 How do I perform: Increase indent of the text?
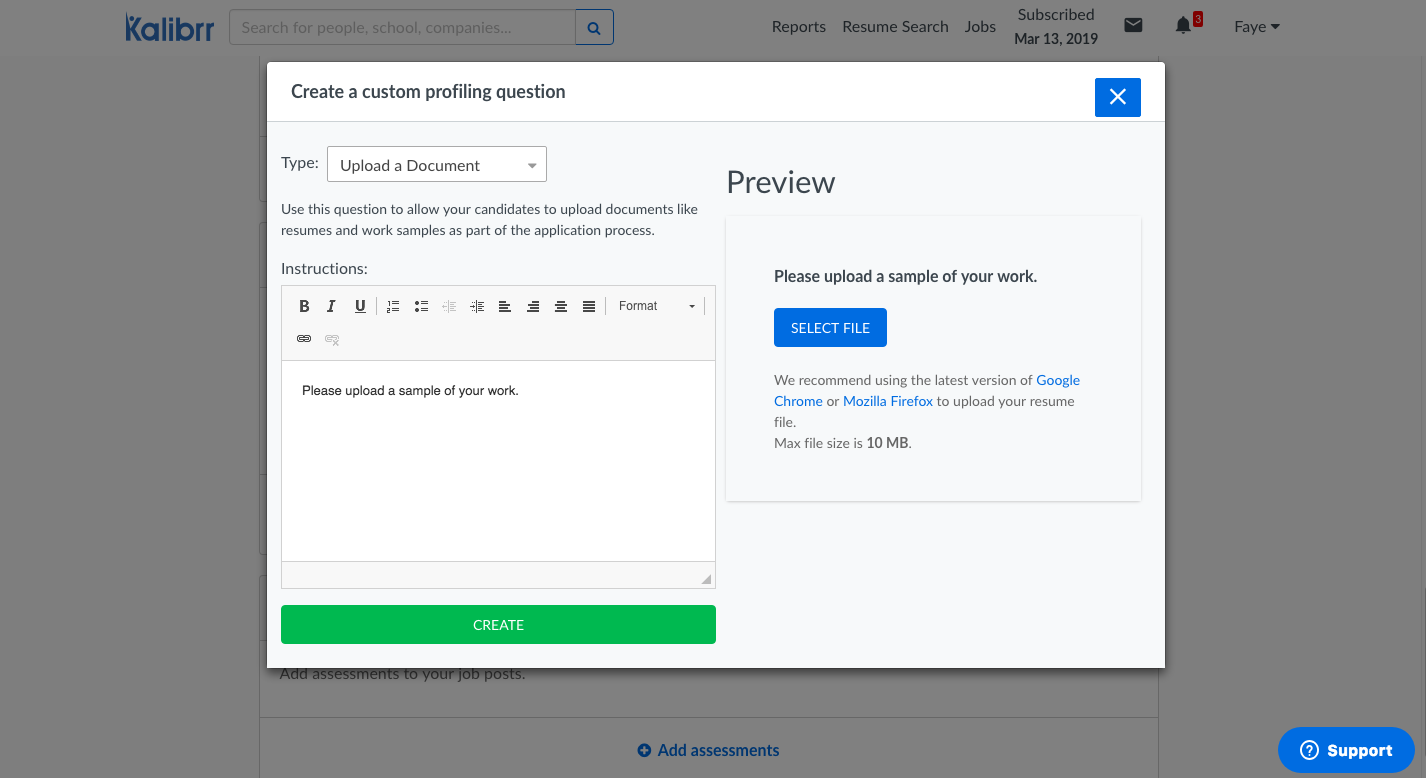[x=477, y=306]
